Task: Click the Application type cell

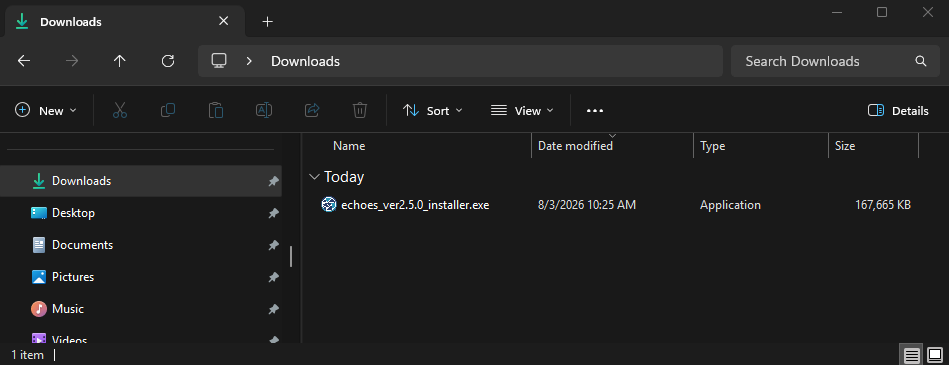Action: click(730, 205)
